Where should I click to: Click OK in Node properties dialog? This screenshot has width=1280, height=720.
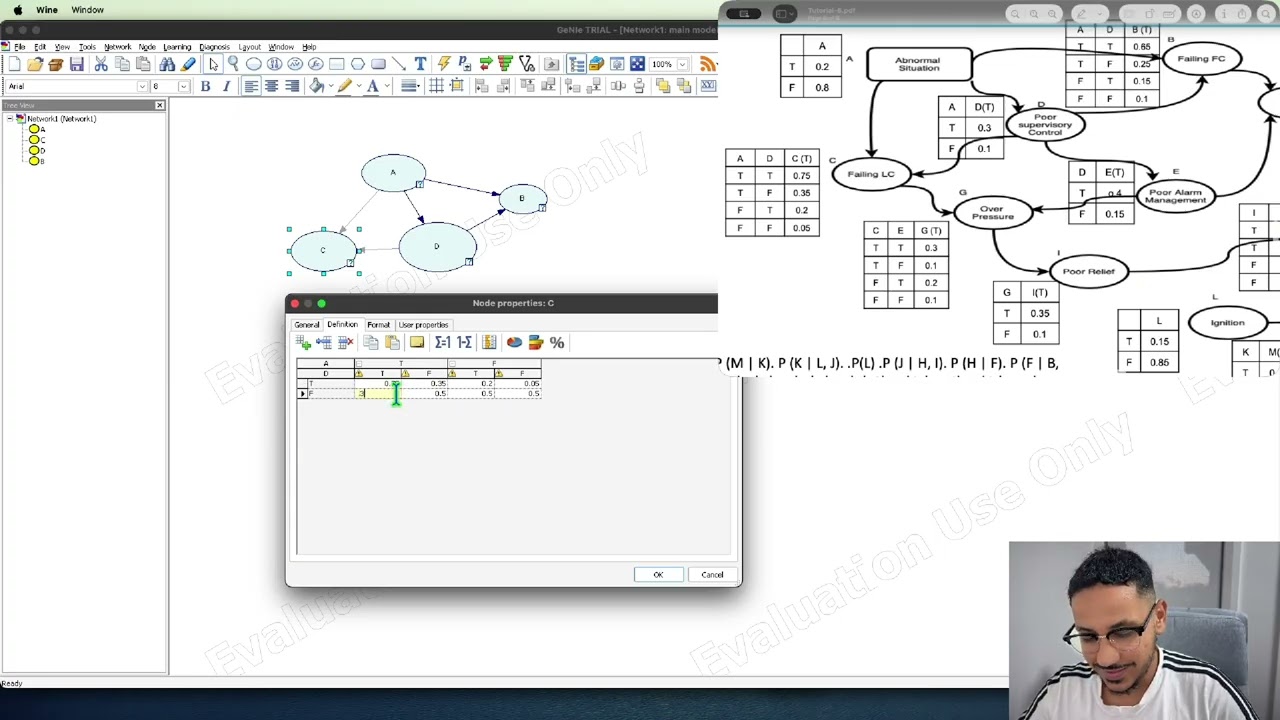tap(658, 575)
